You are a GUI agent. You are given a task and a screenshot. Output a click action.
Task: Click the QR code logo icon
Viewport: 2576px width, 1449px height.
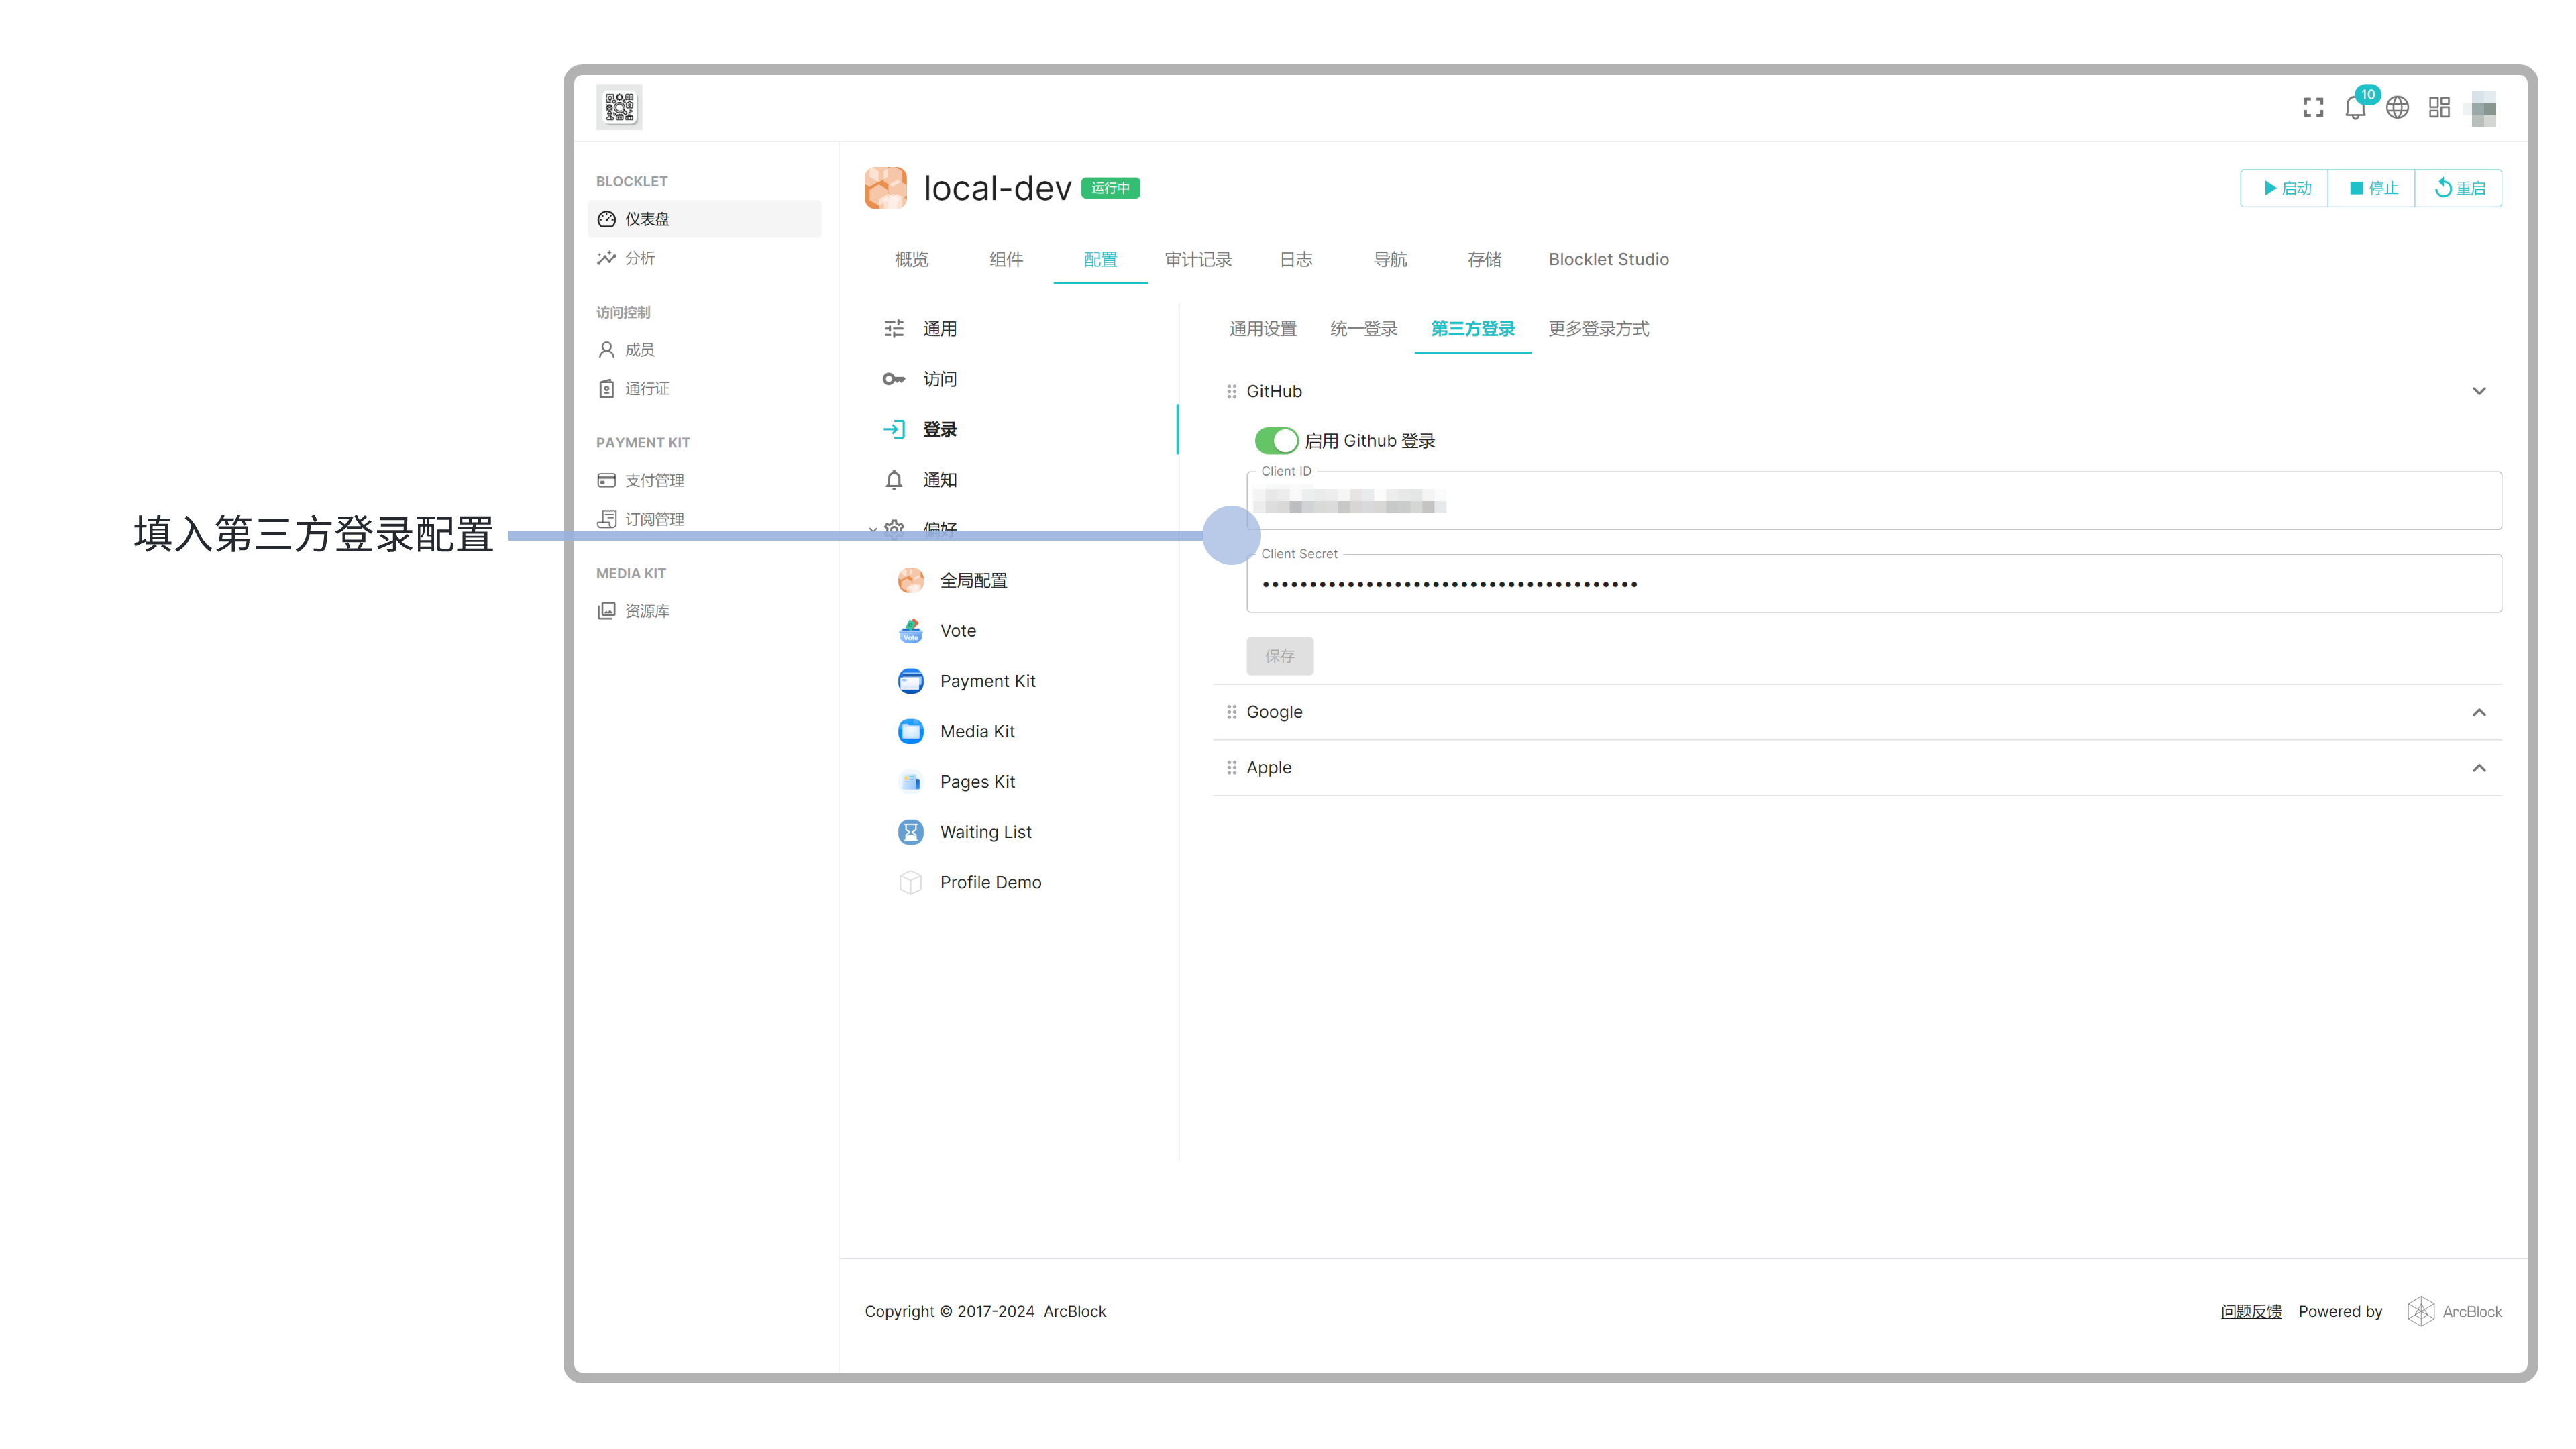tap(619, 107)
